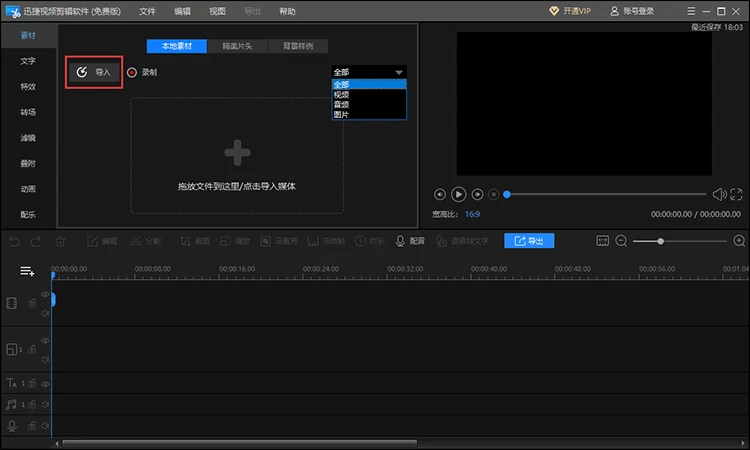Toggle the lock on the music track
Screen dimensions: 750x450
pyautogui.click(x=33, y=404)
